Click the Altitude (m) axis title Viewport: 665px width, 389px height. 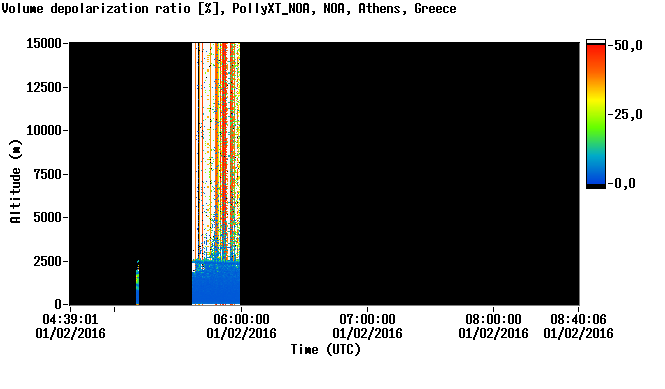click(15, 181)
